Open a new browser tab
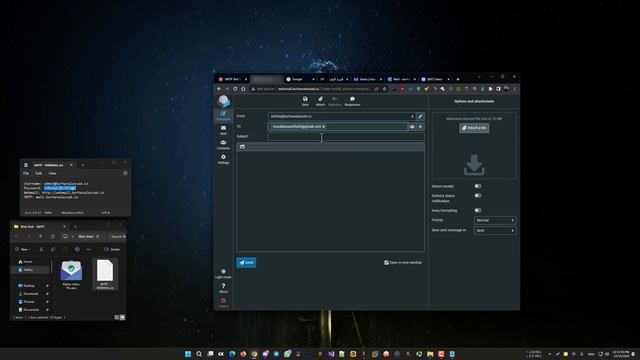 click(x=458, y=79)
